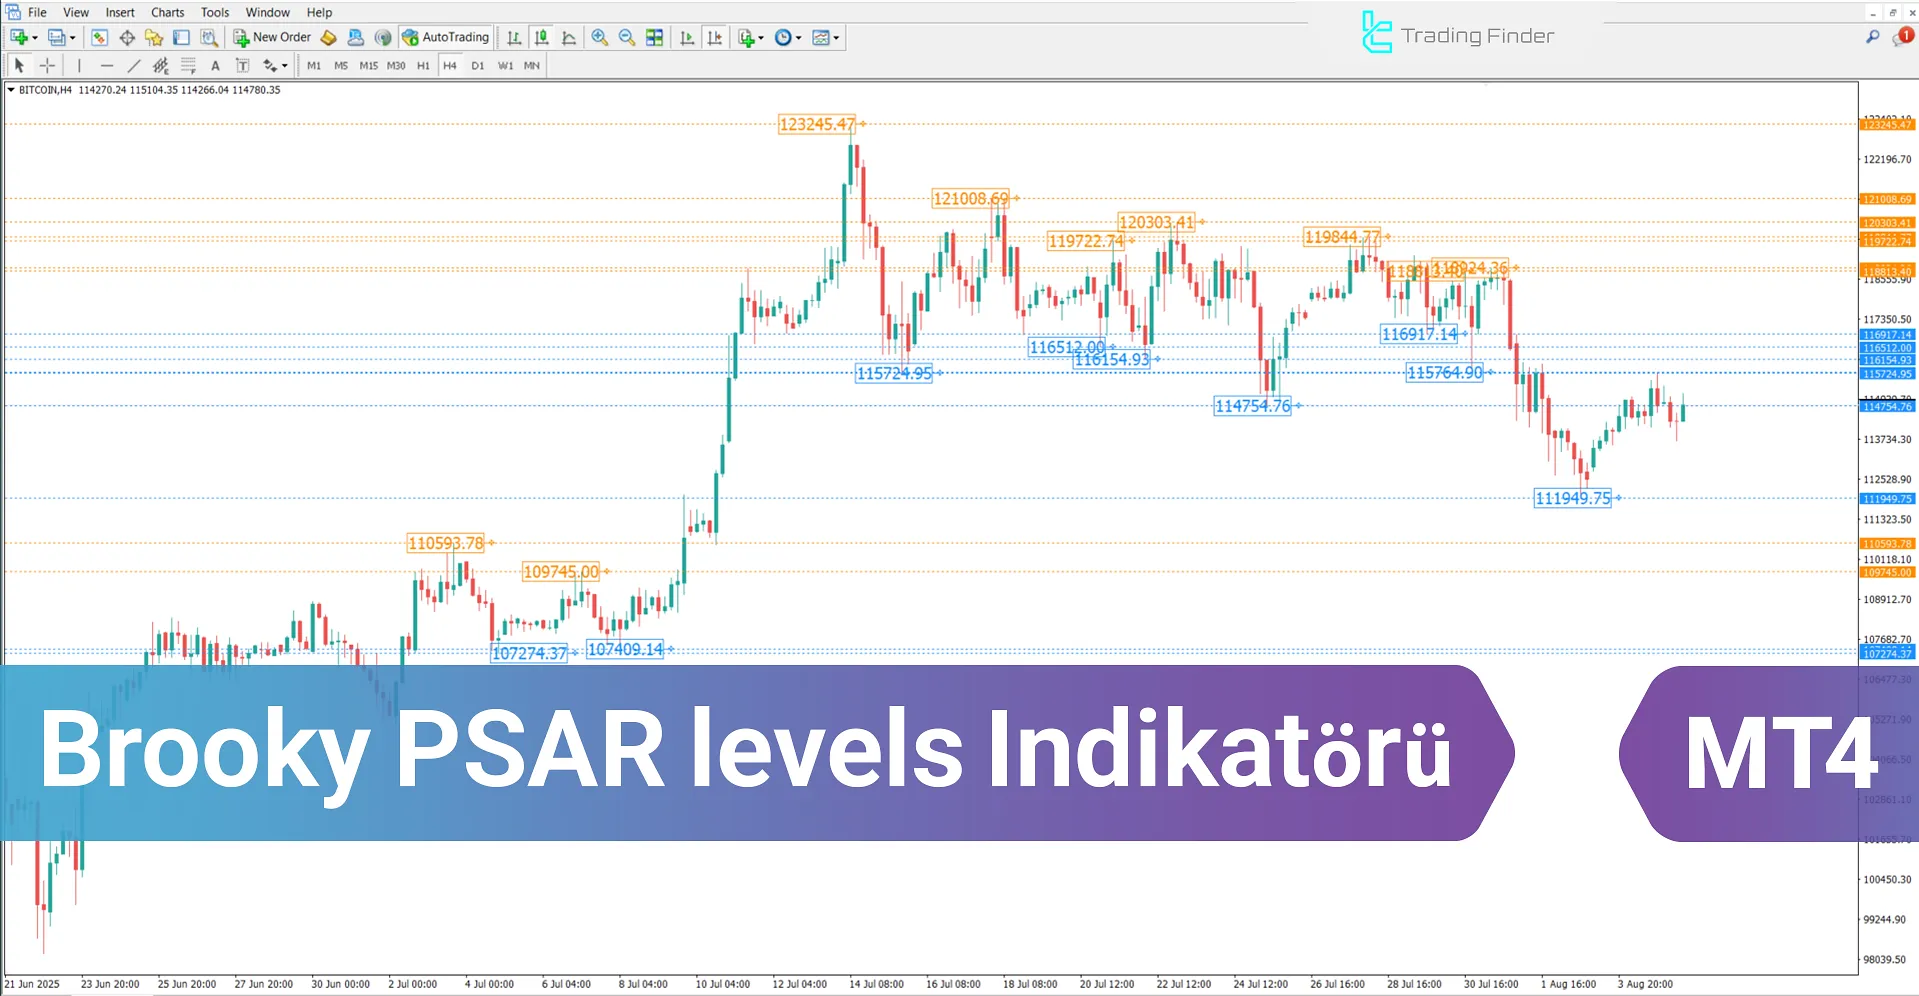
Task: Open the Charts menu
Action: (166, 12)
